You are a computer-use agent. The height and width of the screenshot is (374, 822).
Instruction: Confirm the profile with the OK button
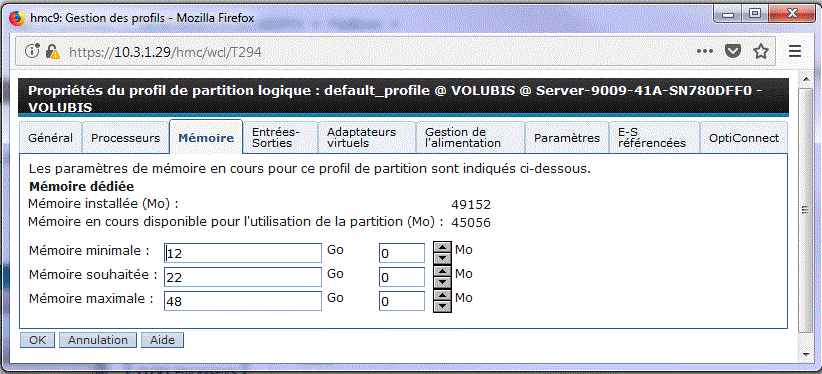(37, 340)
